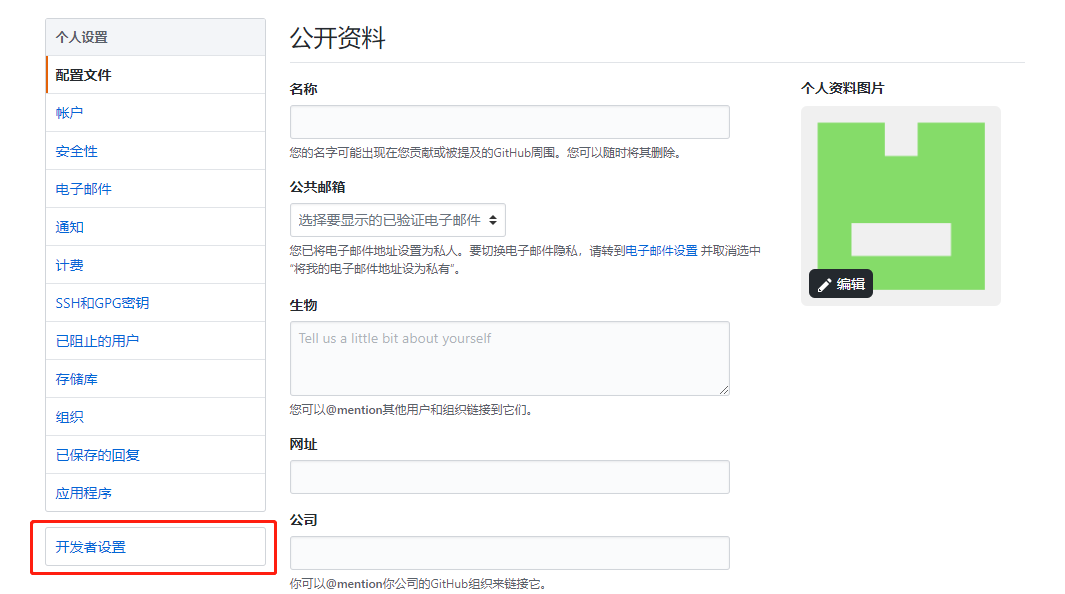View the 计费 settings page
1065x594 pixels.
tap(66, 264)
